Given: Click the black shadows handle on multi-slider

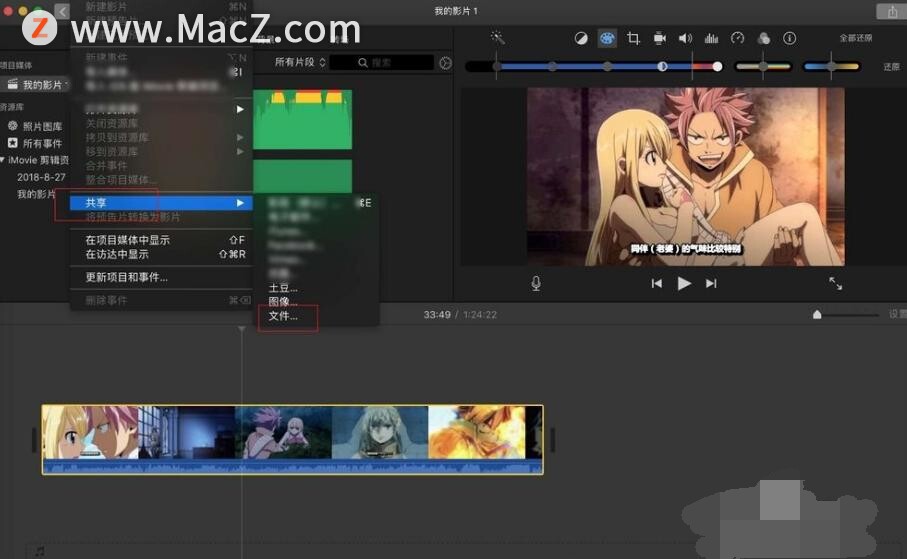Looking at the screenshot, I should [497, 67].
